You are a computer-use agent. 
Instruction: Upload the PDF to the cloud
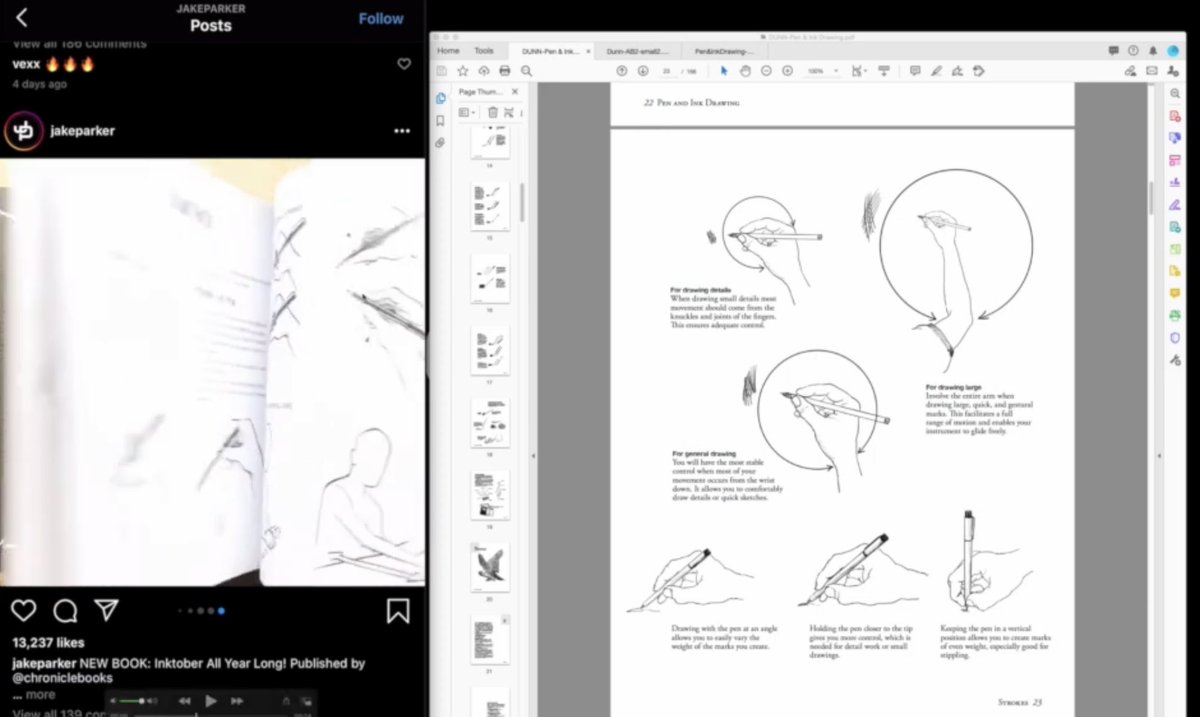click(x=484, y=71)
